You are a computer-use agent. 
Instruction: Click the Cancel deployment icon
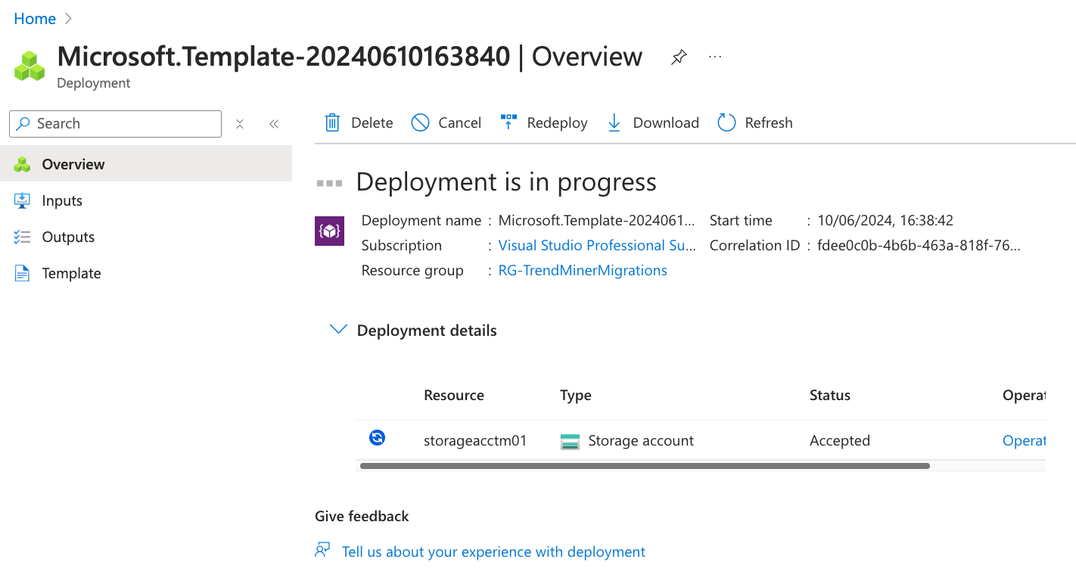pyautogui.click(x=421, y=123)
